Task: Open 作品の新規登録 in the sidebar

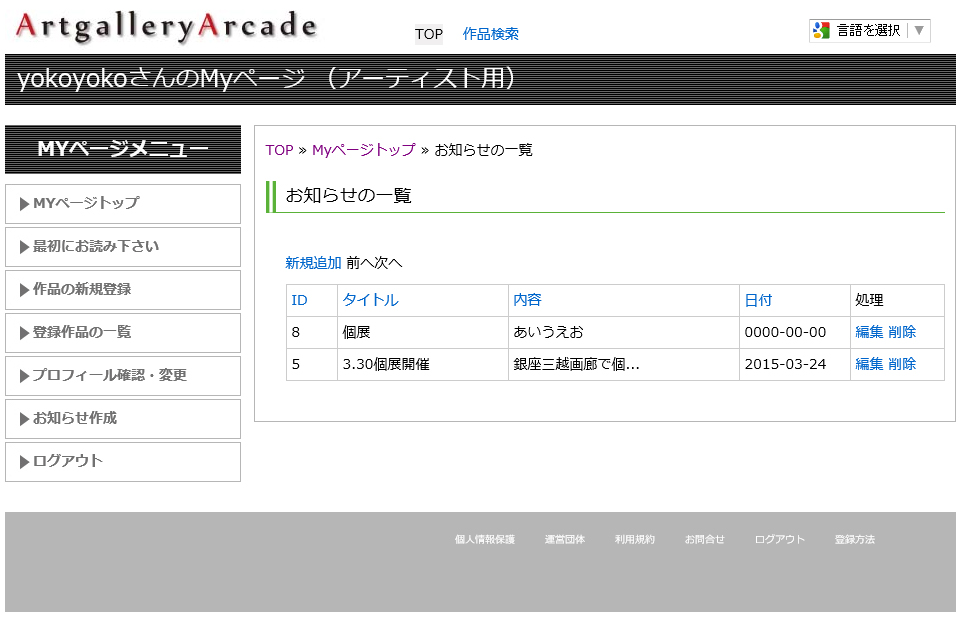Action: click(123, 289)
